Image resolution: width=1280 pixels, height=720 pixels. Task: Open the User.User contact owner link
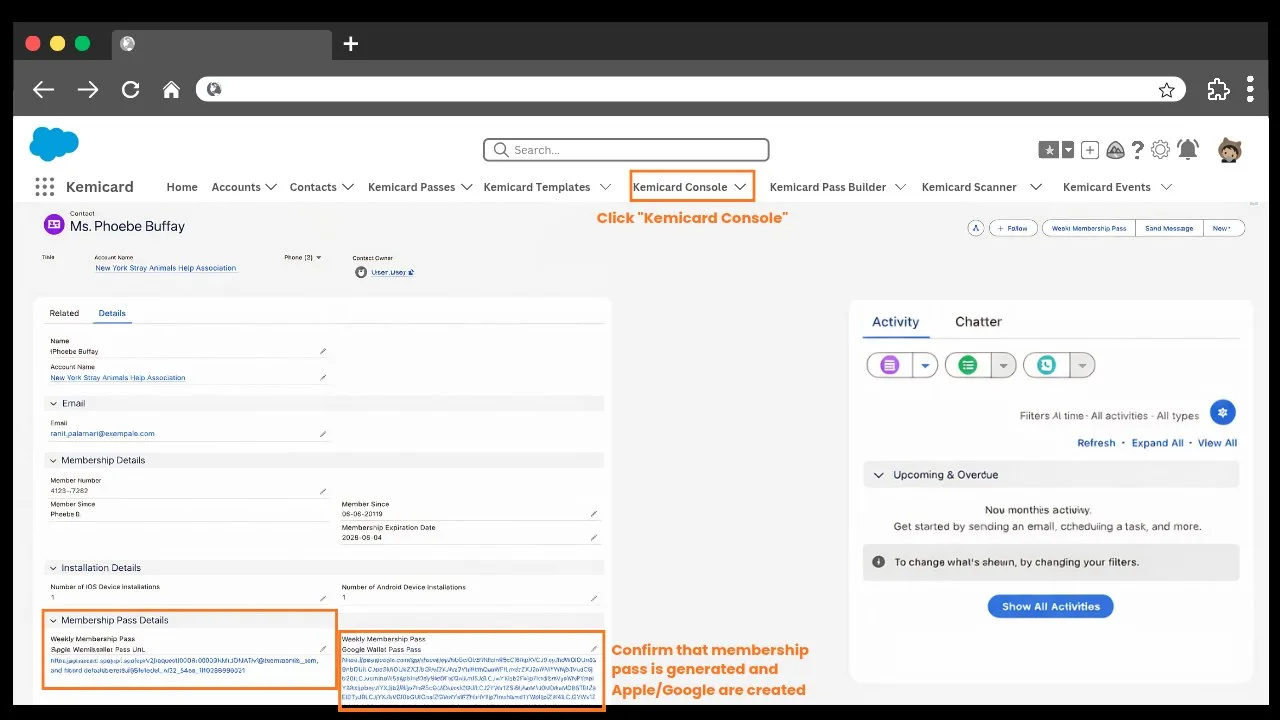click(x=389, y=272)
